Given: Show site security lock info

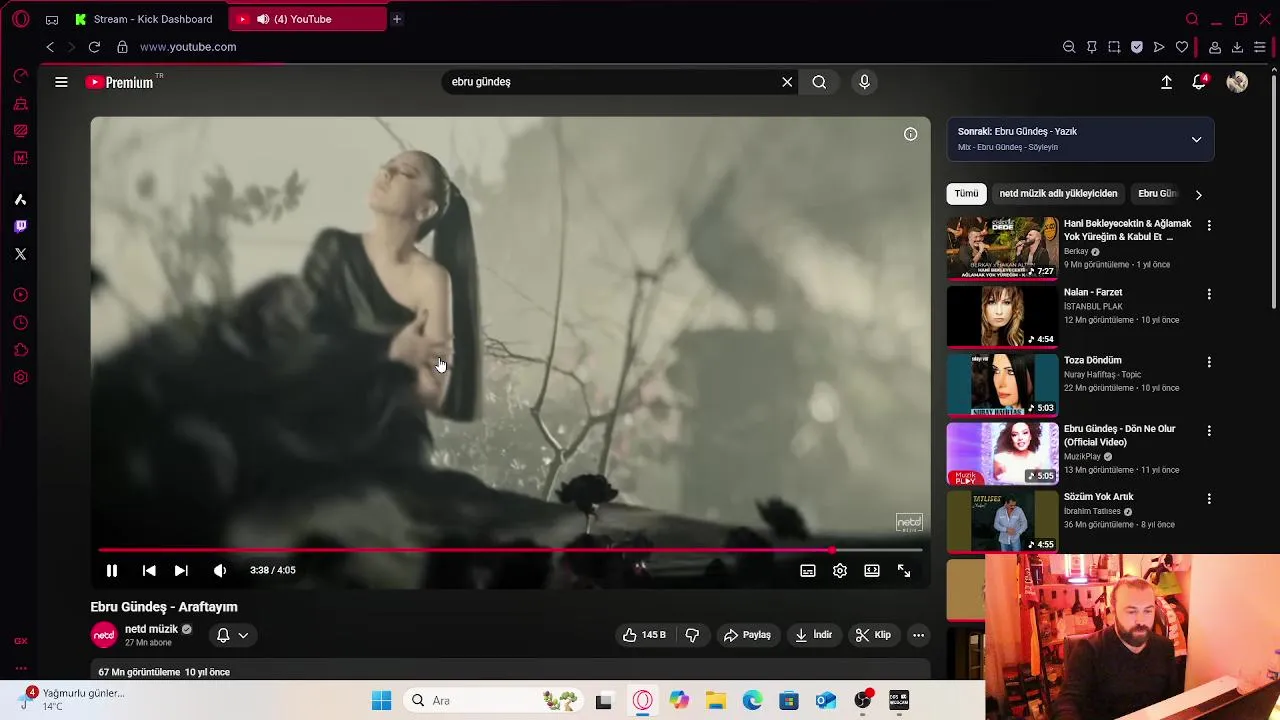Looking at the screenshot, I should coord(122,47).
